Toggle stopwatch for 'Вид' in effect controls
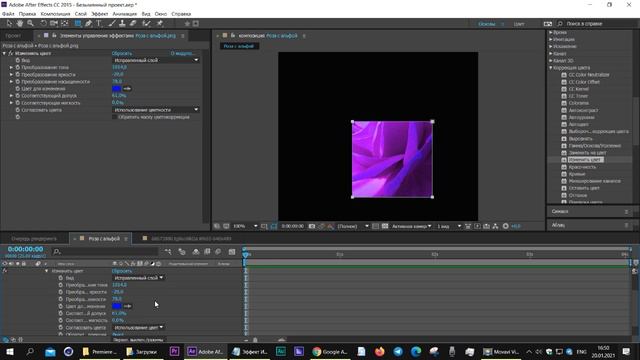 click(x=18, y=60)
